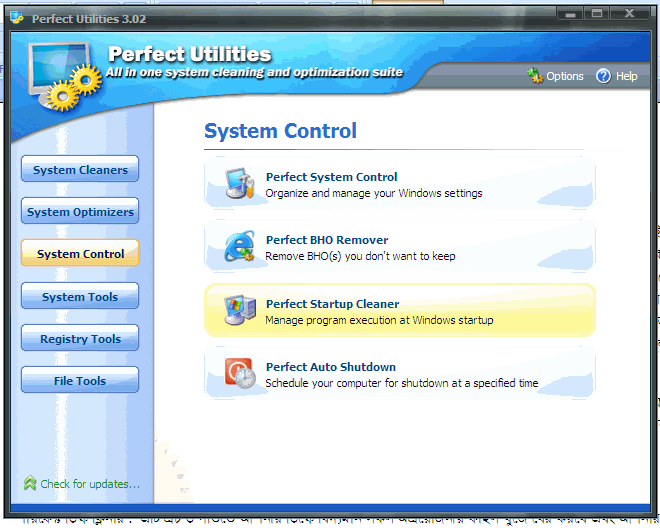The image size is (660, 530).
Task: Click the Help question mark icon
Action: click(603, 76)
